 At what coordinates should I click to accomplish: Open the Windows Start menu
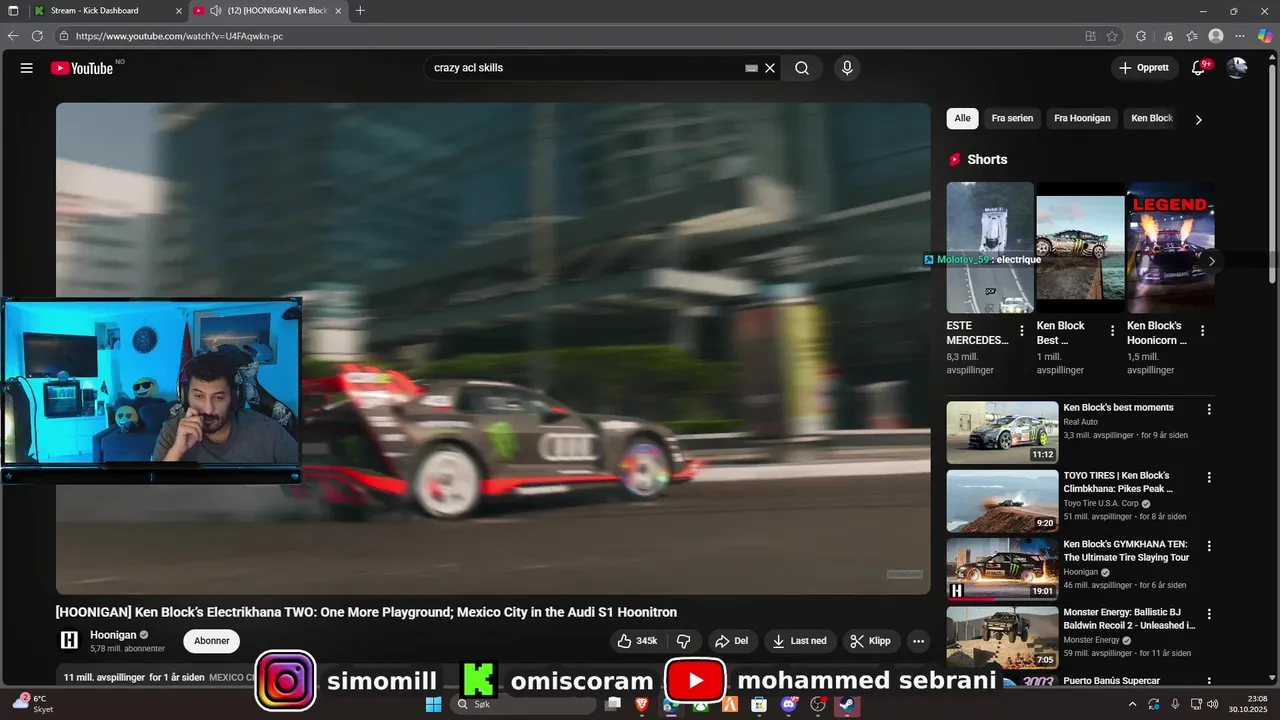pos(433,704)
